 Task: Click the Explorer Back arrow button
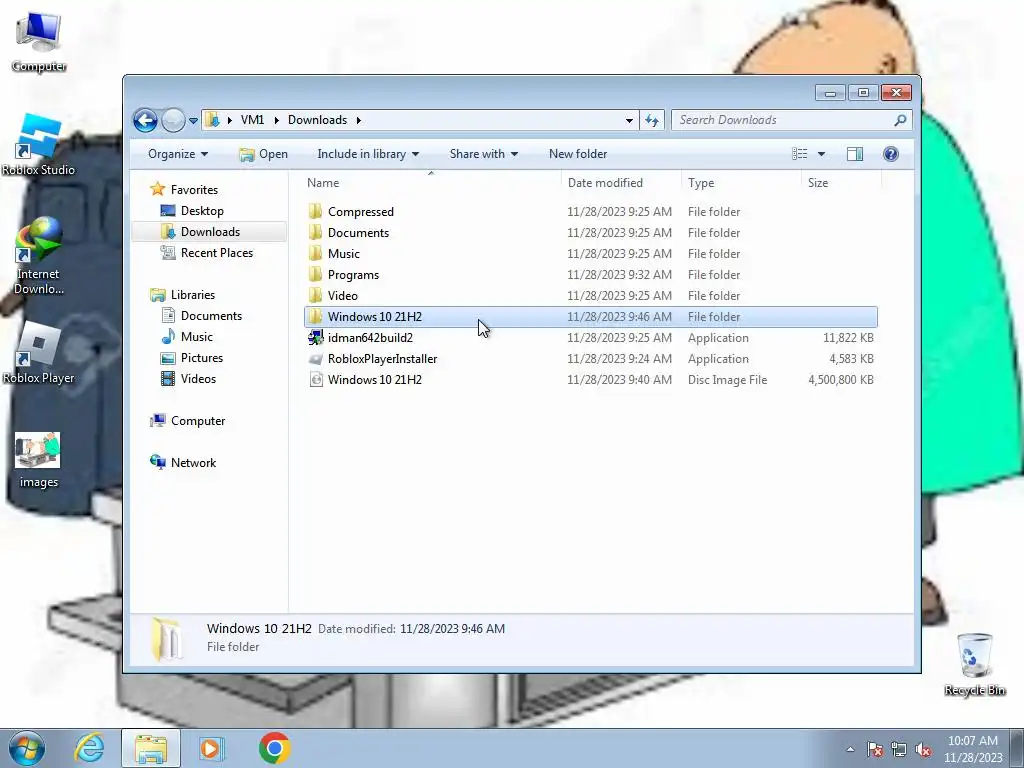point(145,120)
